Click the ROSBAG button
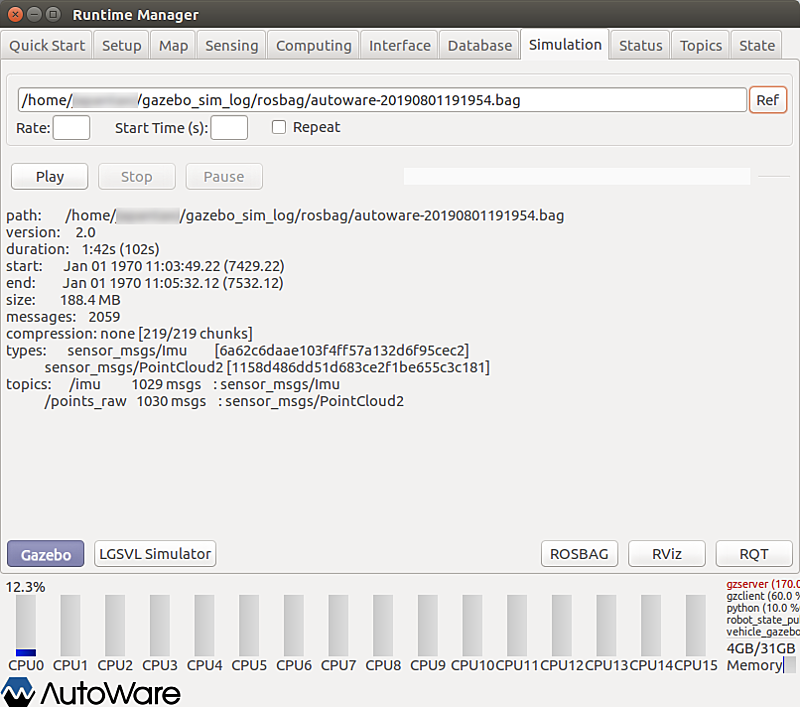 [579, 554]
